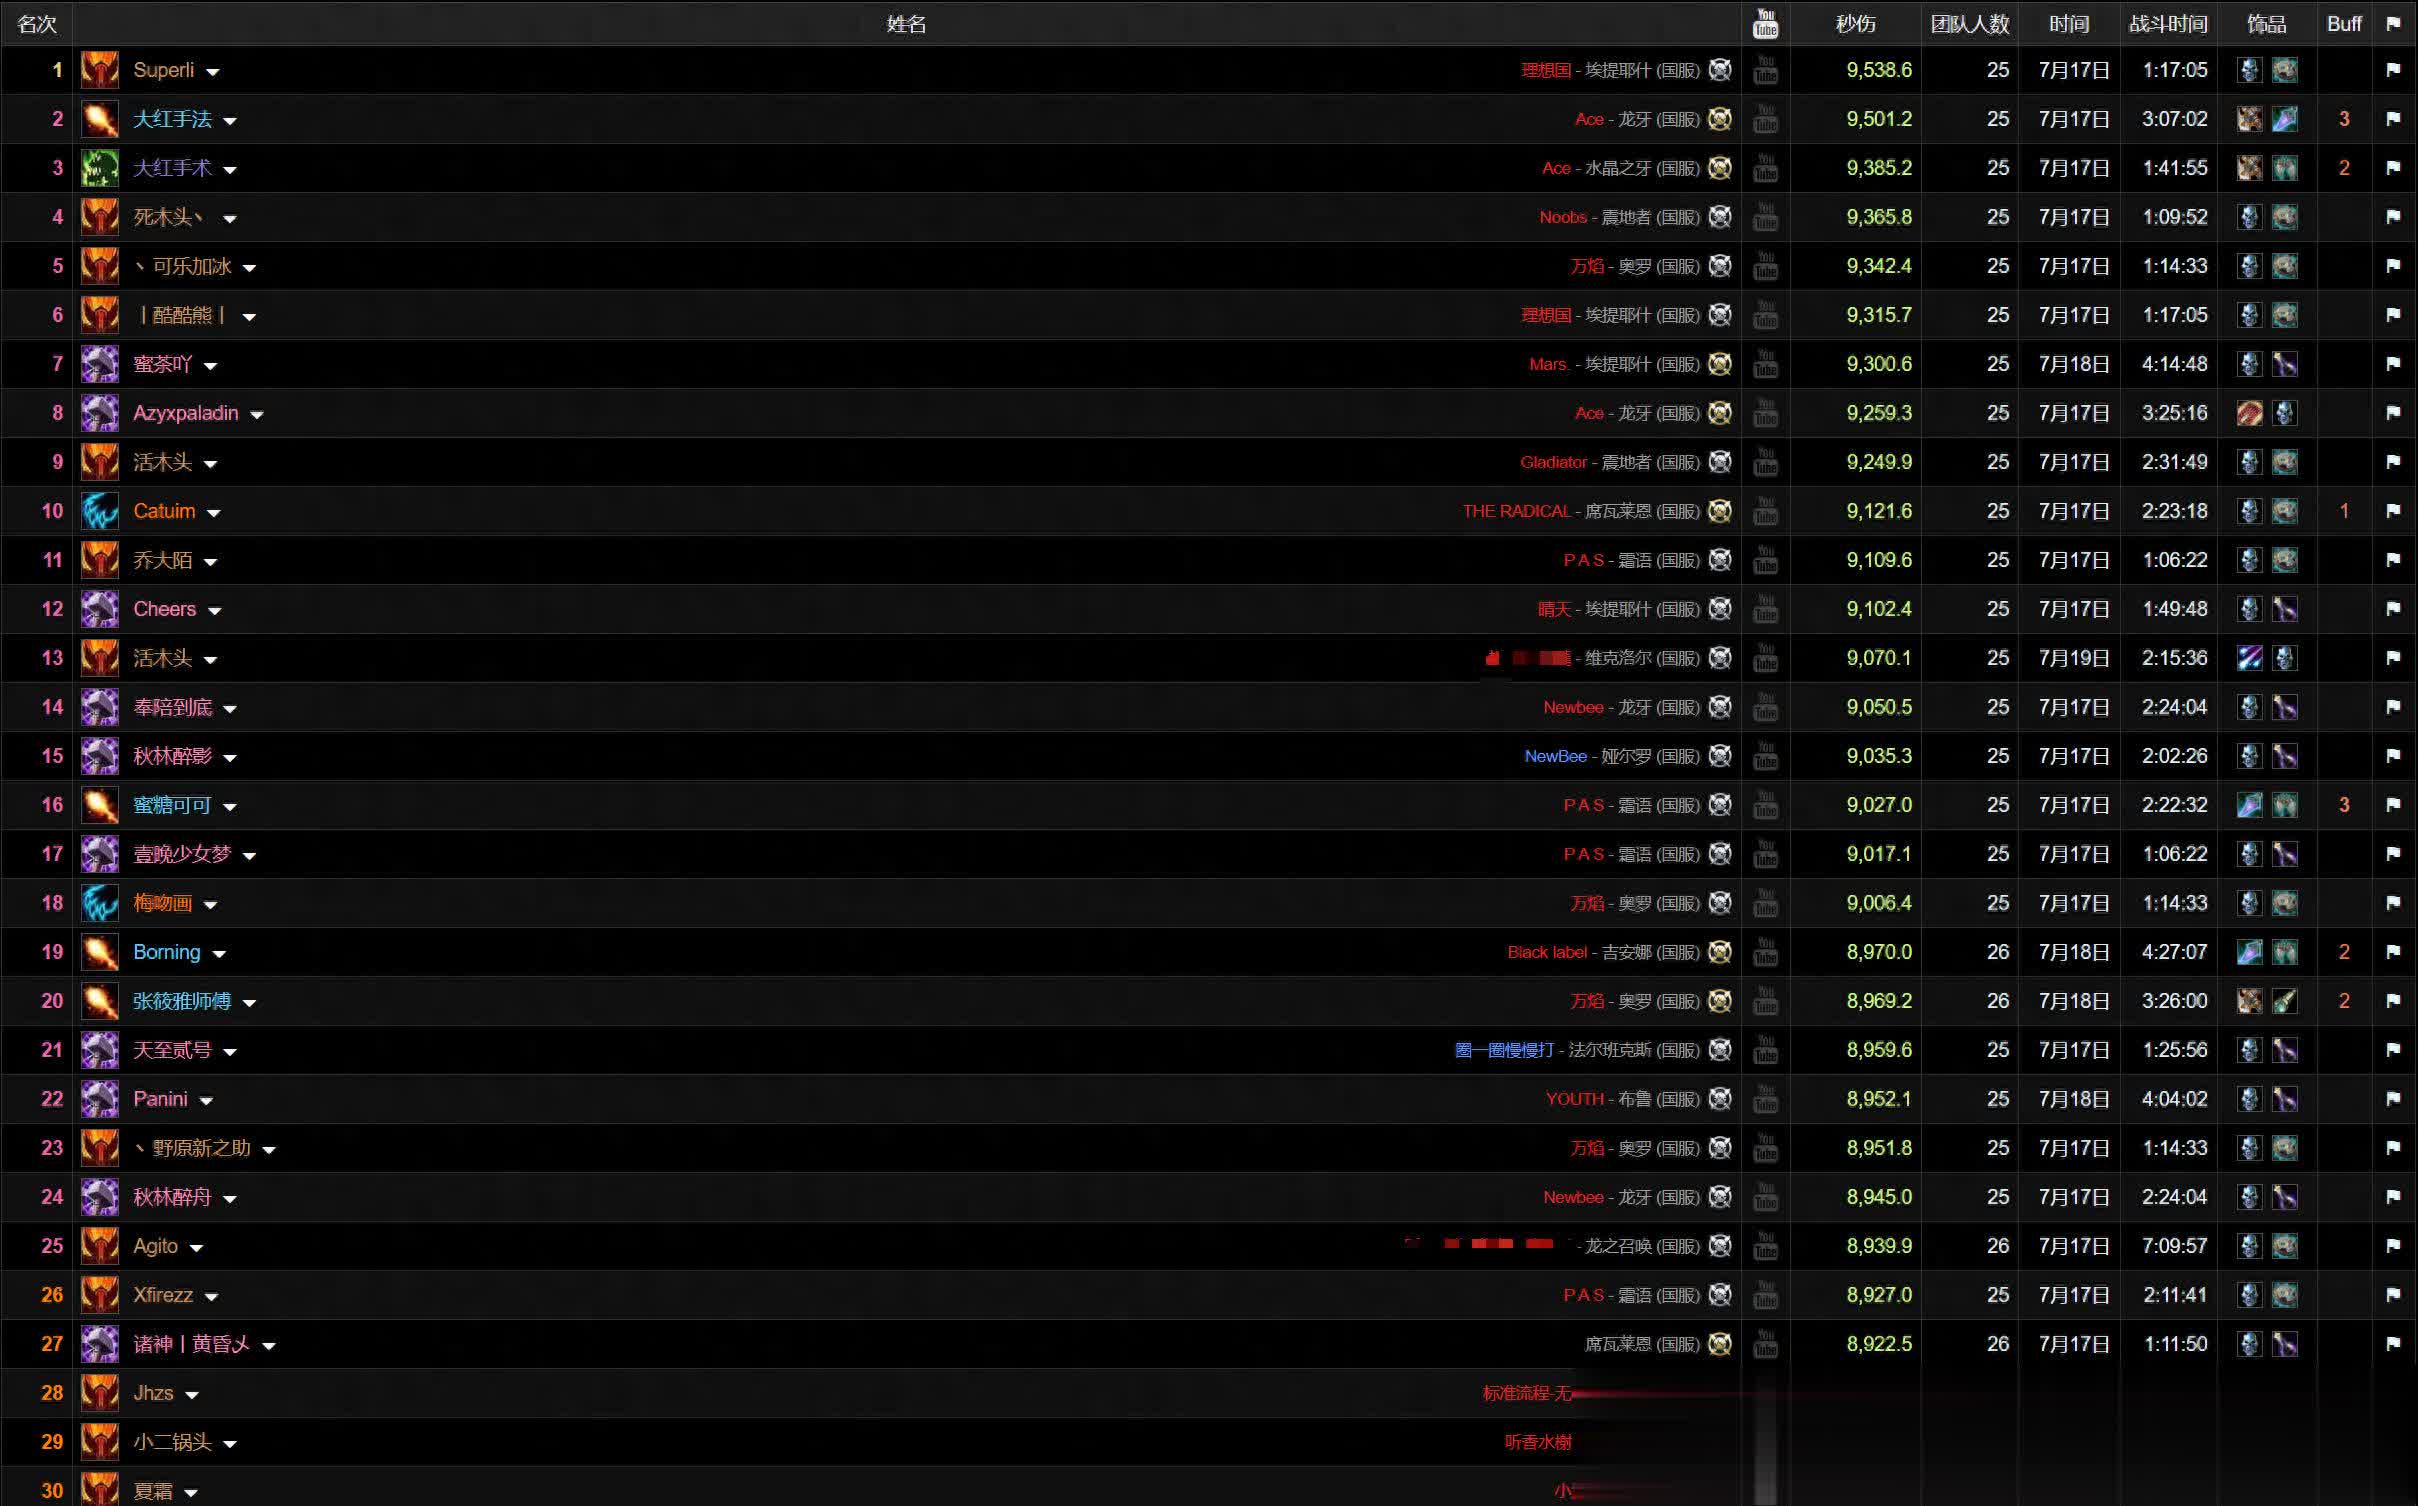2418x1506 pixels.
Task: Sort by 团队人数 column header
Action: 1969,24
